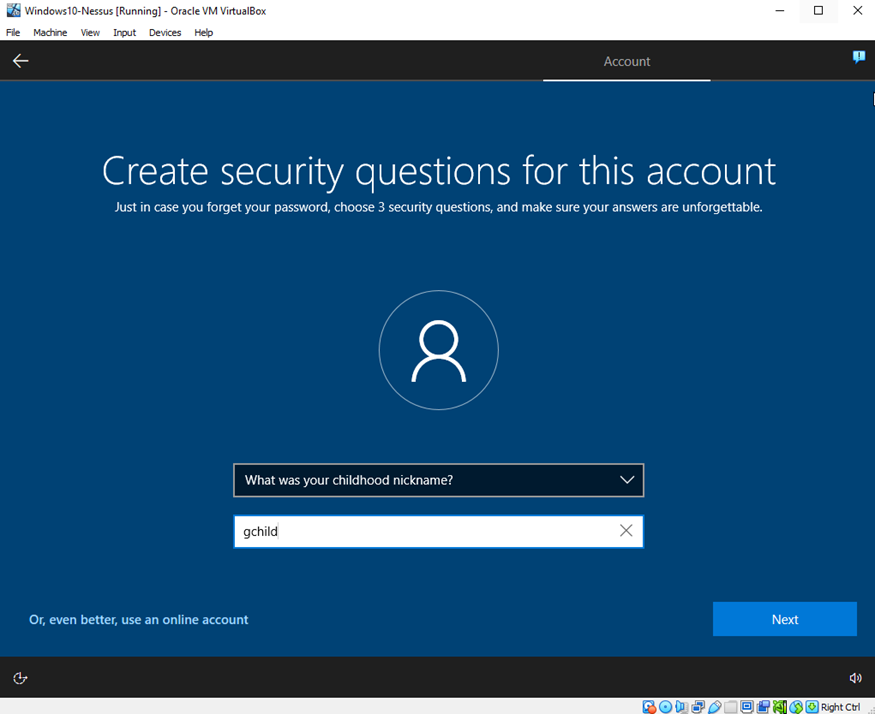This screenshot has height=714, width=875.
Task: Click the back arrow in setup header
Action: (x=20, y=61)
